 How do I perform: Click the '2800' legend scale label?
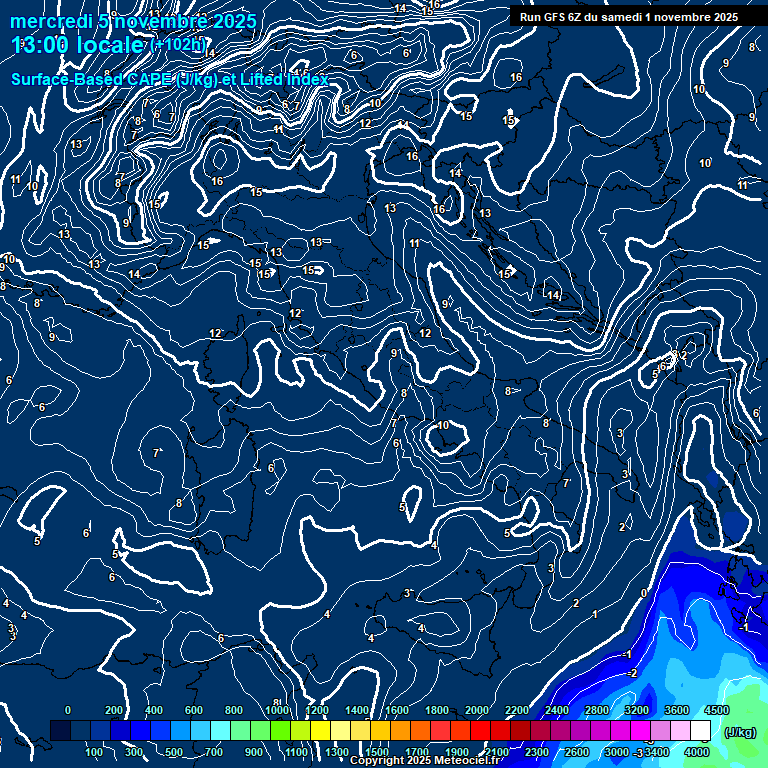tap(597, 710)
